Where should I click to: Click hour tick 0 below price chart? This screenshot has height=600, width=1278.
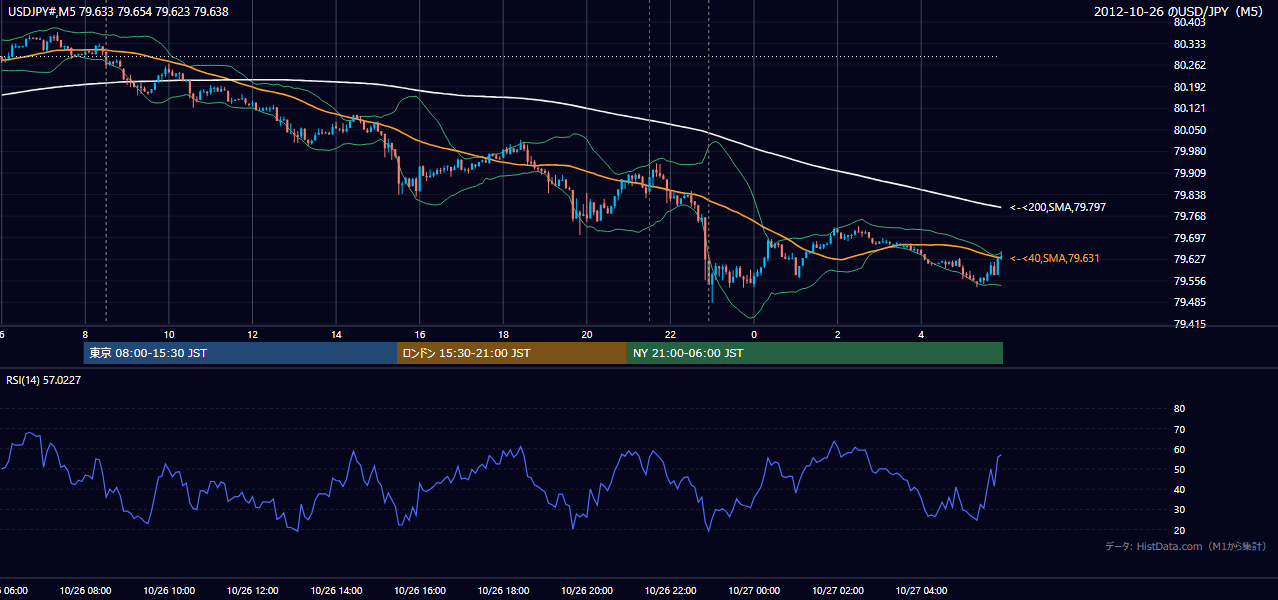754,334
